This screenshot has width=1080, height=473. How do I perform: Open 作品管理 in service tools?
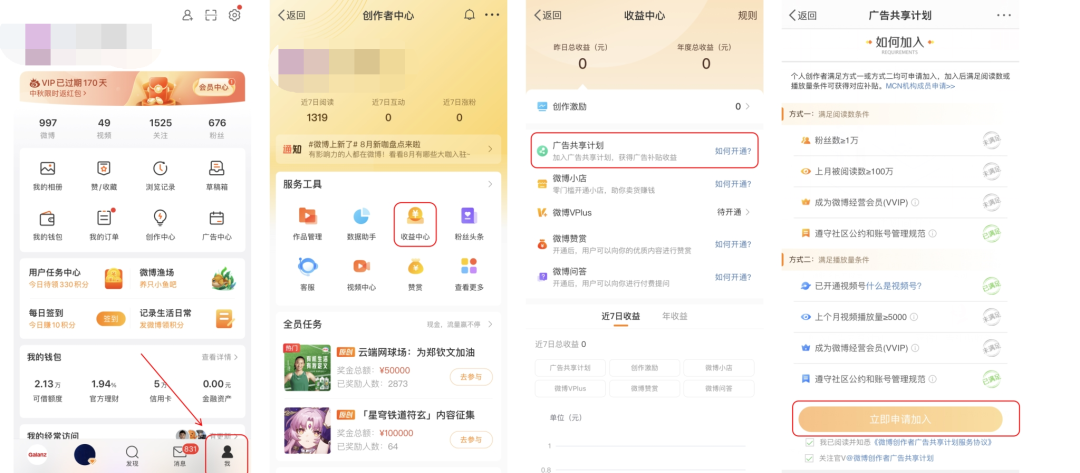coord(307,216)
